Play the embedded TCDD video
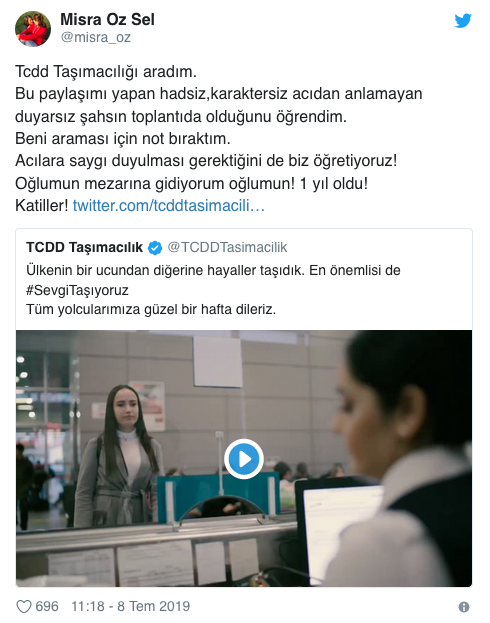The image size is (490, 623). click(x=244, y=459)
